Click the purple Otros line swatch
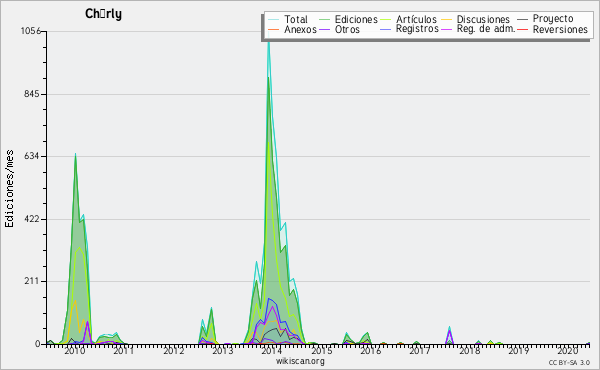Viewport: 600px width, 370px height. [x=324, y=29]
